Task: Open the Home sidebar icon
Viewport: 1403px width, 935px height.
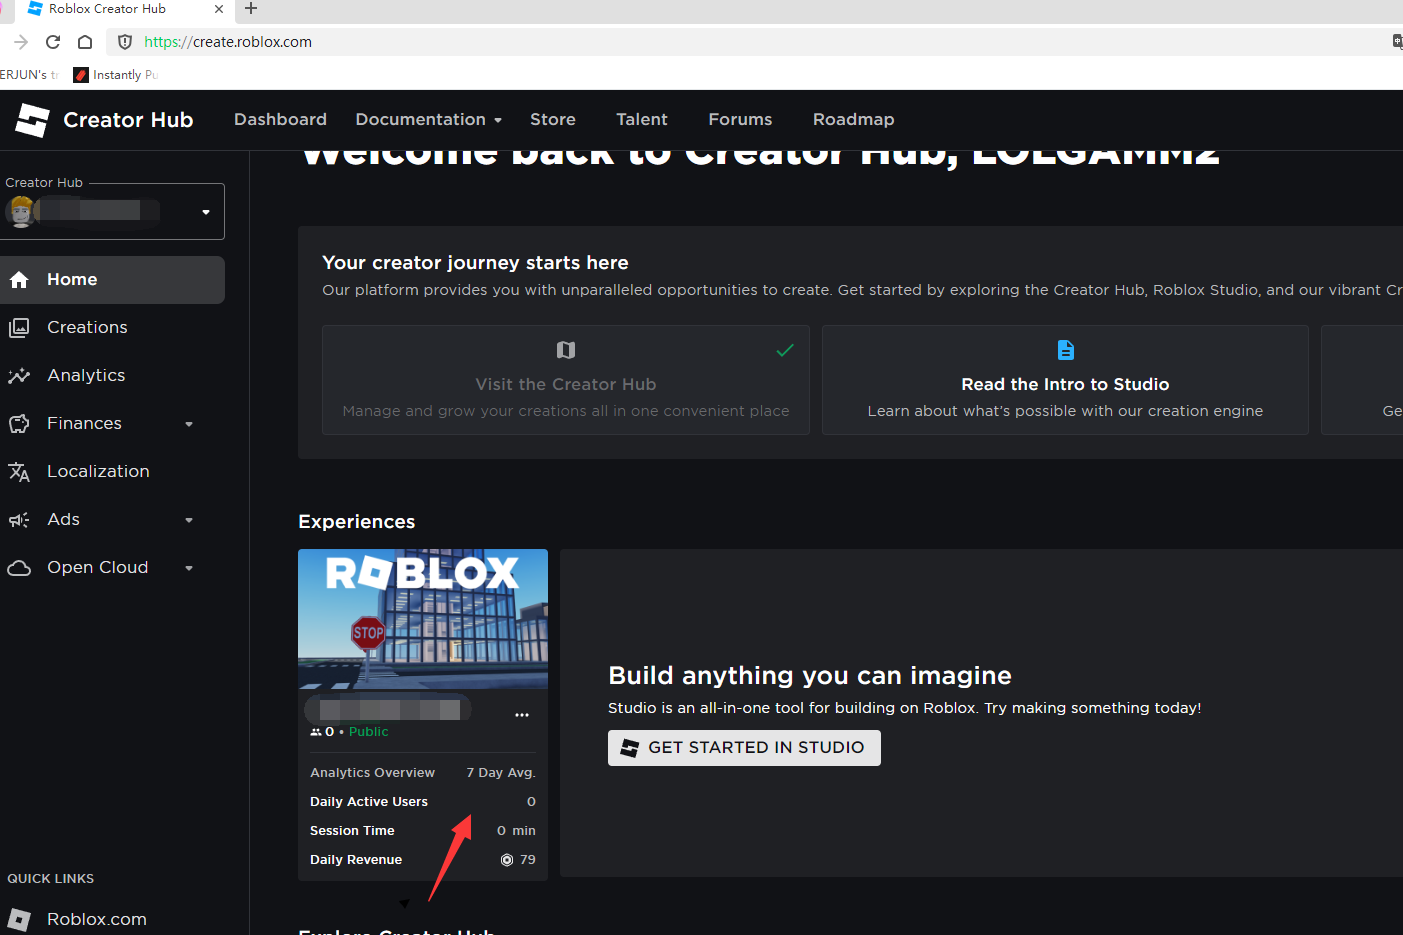Action: tap(19, 280)
